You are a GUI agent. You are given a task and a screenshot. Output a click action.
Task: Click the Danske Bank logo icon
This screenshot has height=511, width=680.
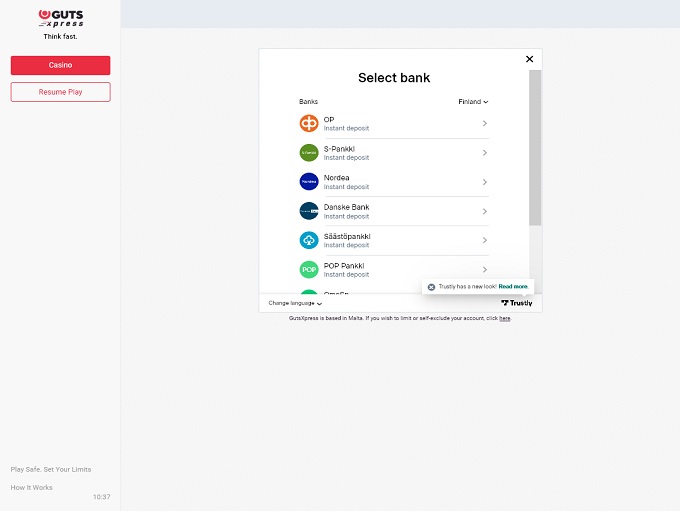[309, 211]
